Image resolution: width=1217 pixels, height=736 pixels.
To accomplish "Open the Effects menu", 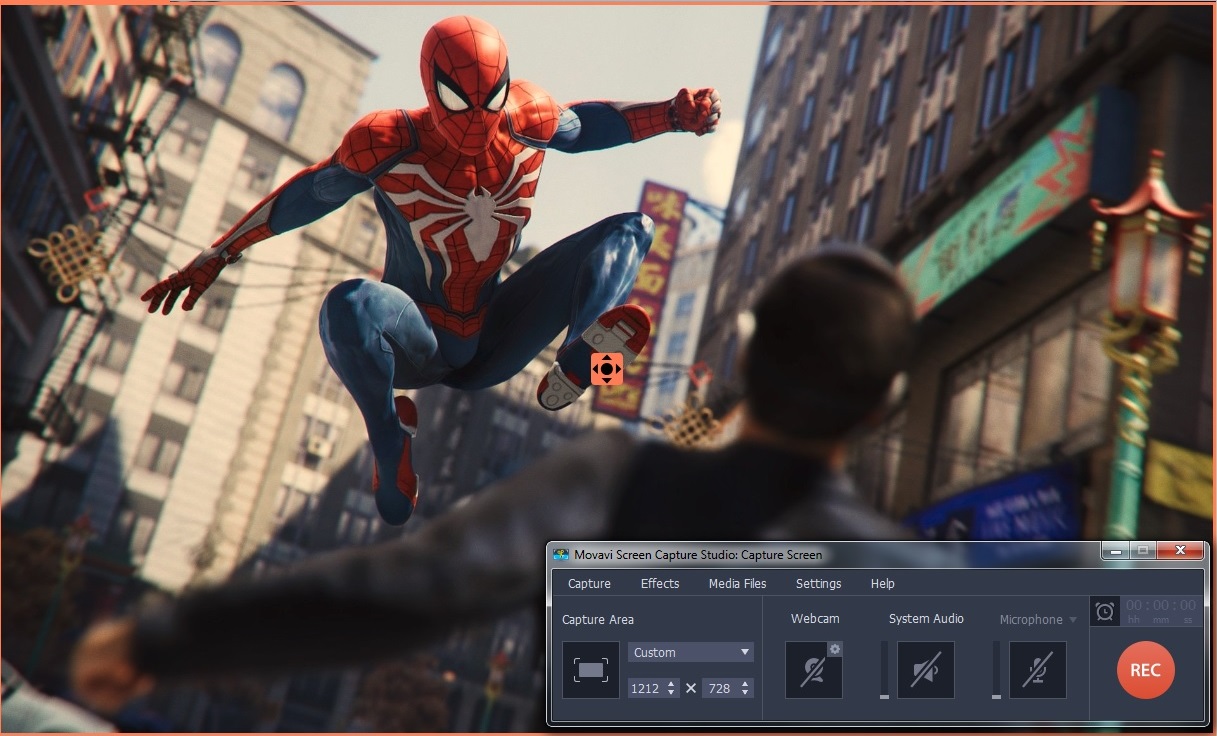I will point(660,583).
